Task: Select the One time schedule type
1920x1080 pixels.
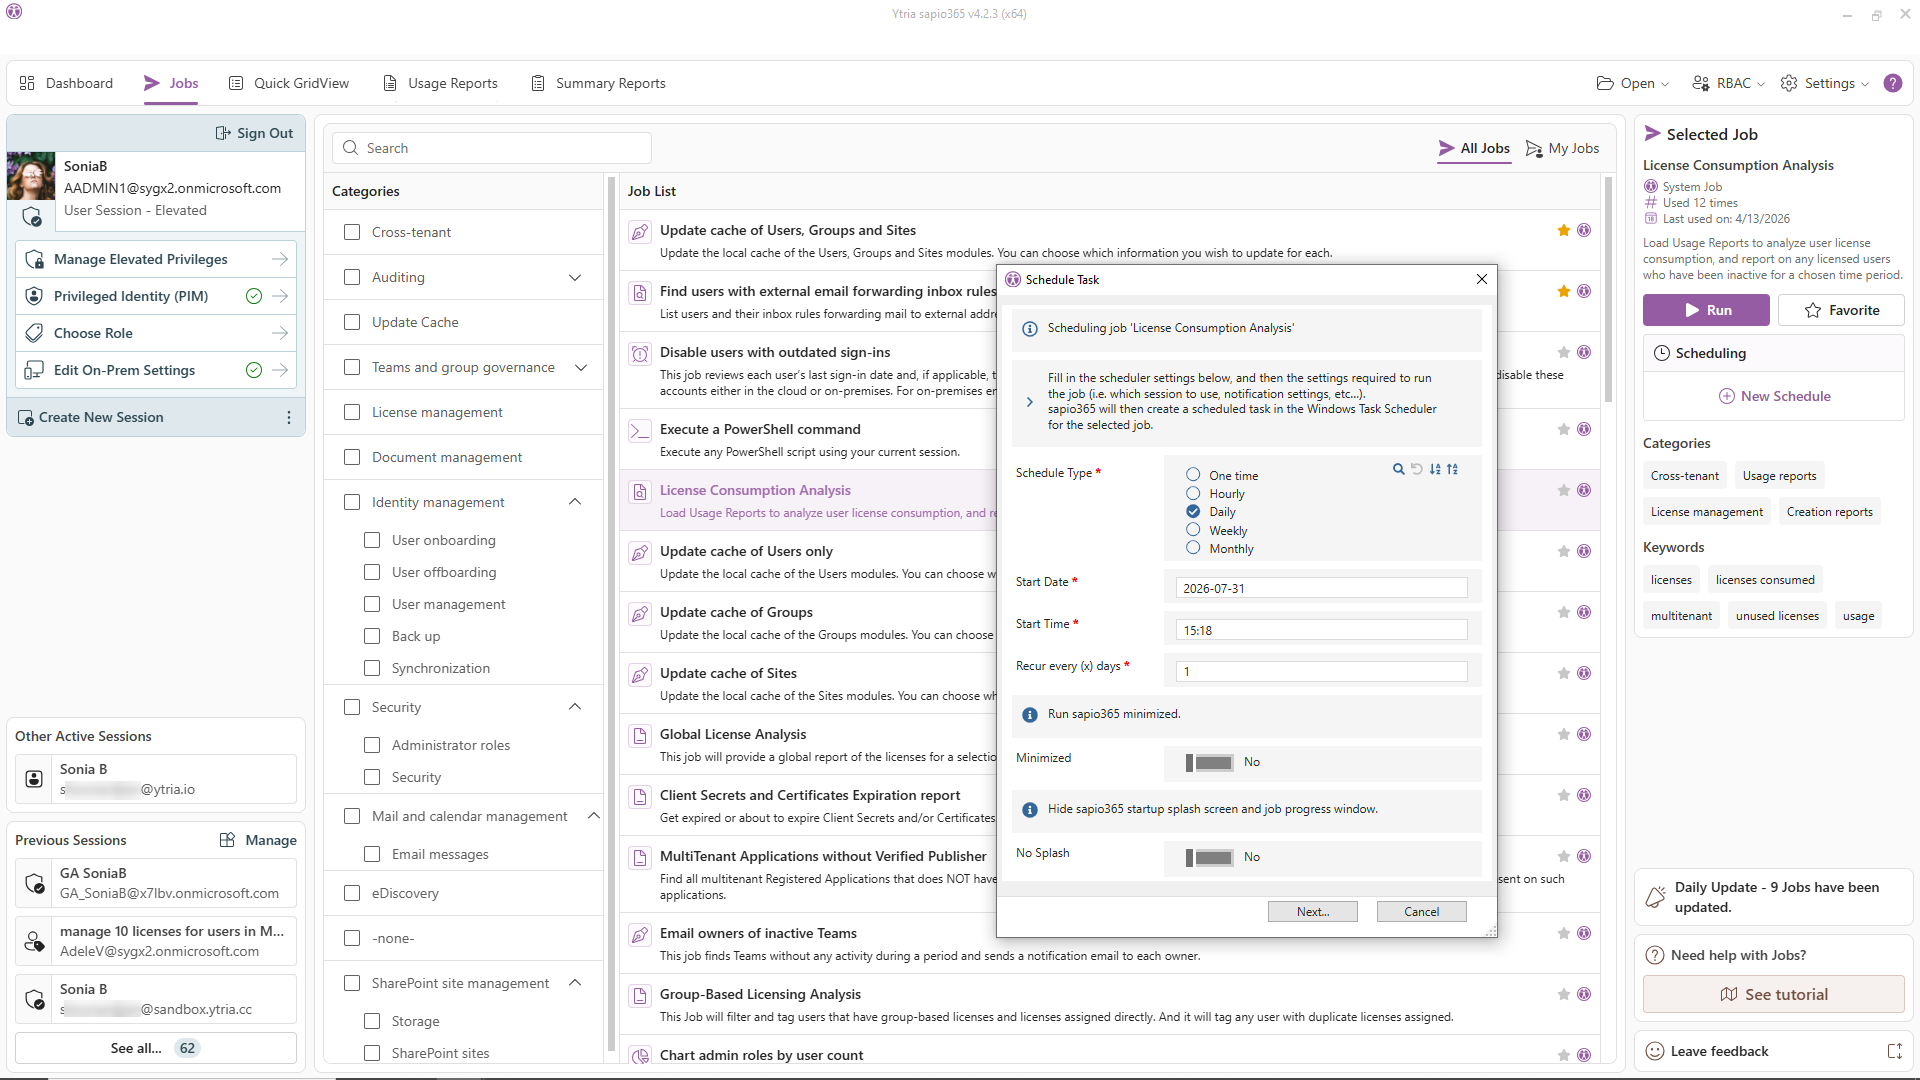Action: pos(1193,475)
